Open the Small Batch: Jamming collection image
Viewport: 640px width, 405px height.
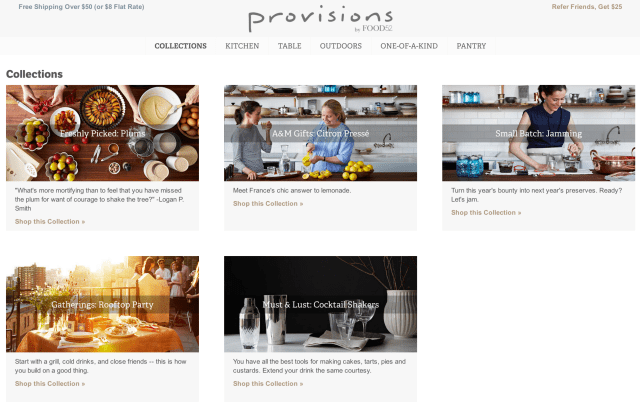[x=538, y=133]
